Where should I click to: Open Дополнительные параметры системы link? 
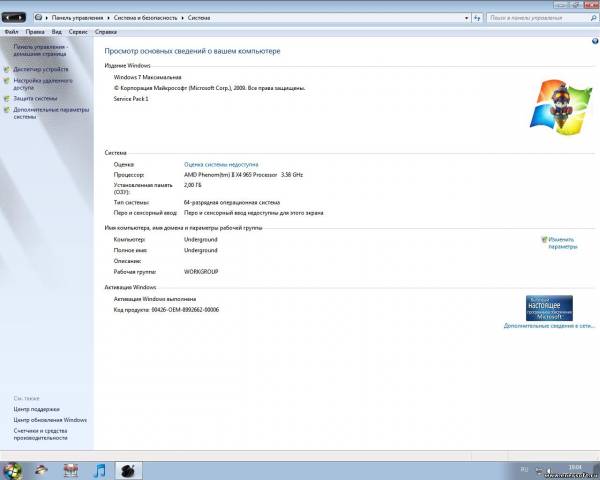[x=51, y=113]
